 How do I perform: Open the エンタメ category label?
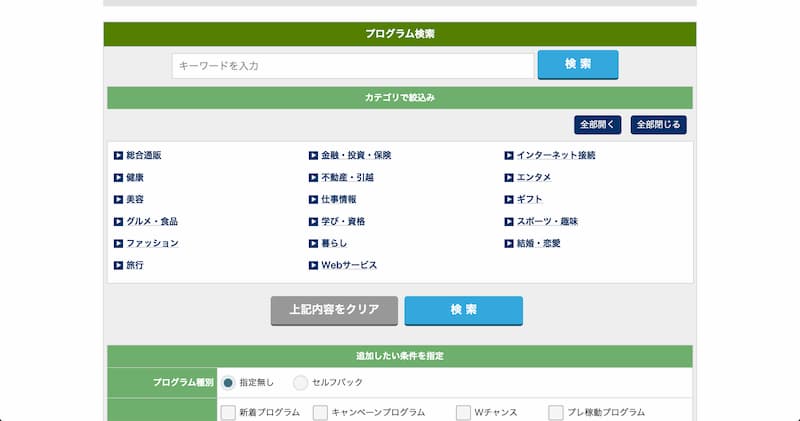coord(534,177)
